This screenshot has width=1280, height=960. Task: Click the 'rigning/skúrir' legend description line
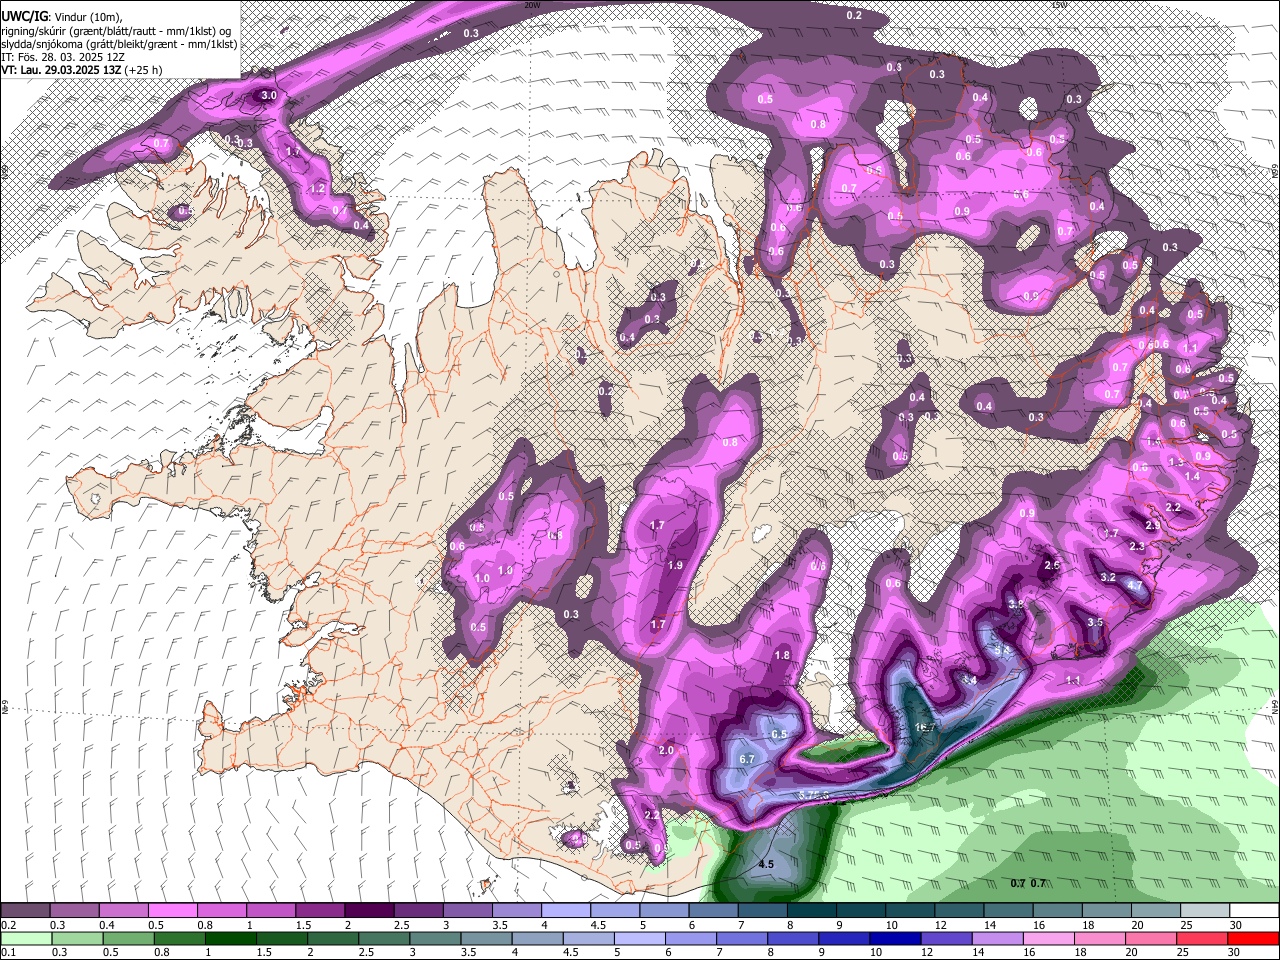click(116, 31)
